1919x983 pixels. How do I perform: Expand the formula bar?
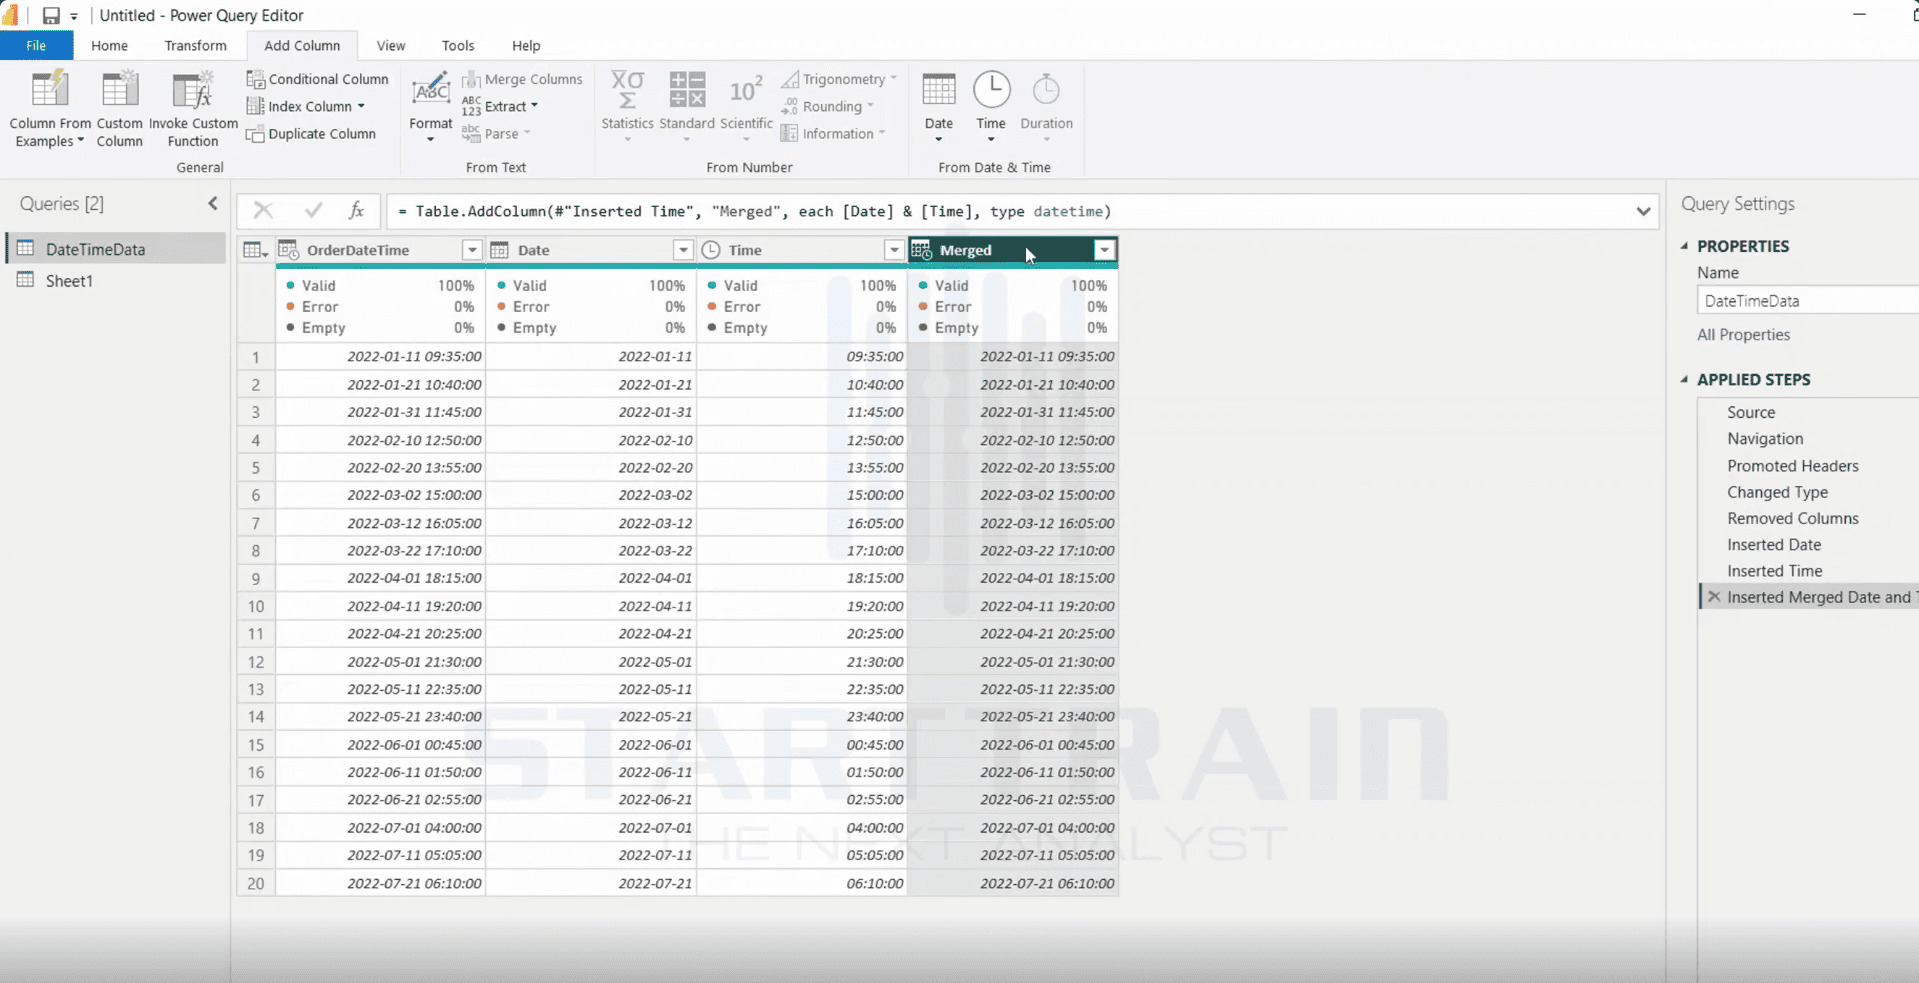coord(1643,211)
